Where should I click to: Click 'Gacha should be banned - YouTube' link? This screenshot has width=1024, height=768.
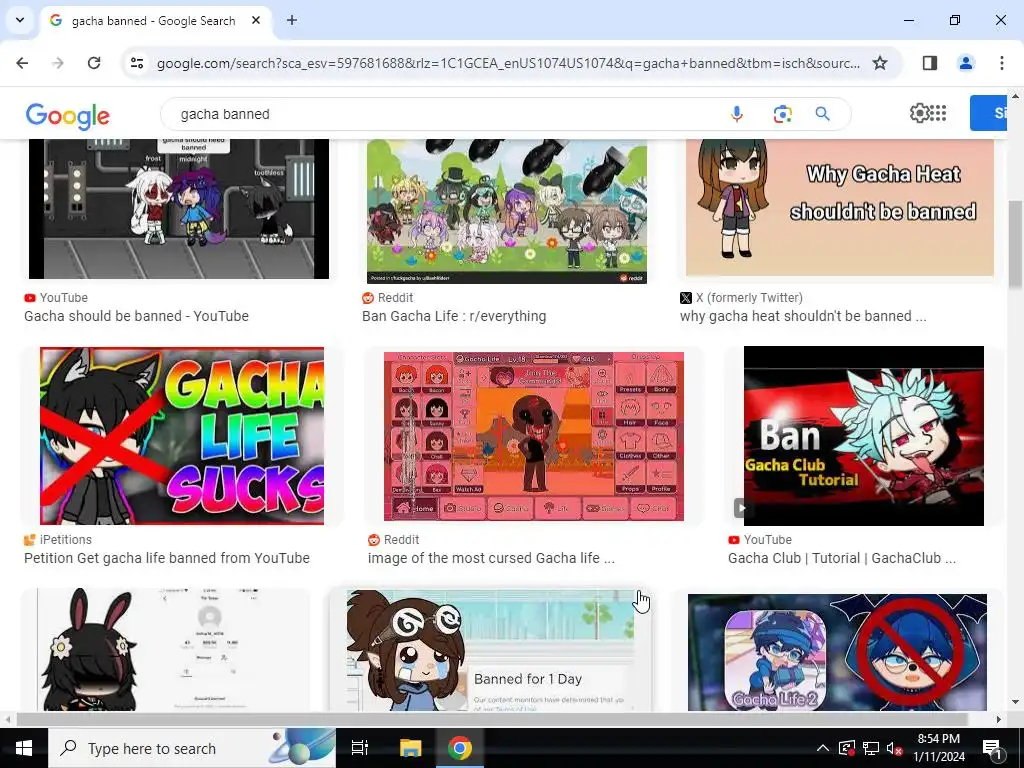click(136, 316)
